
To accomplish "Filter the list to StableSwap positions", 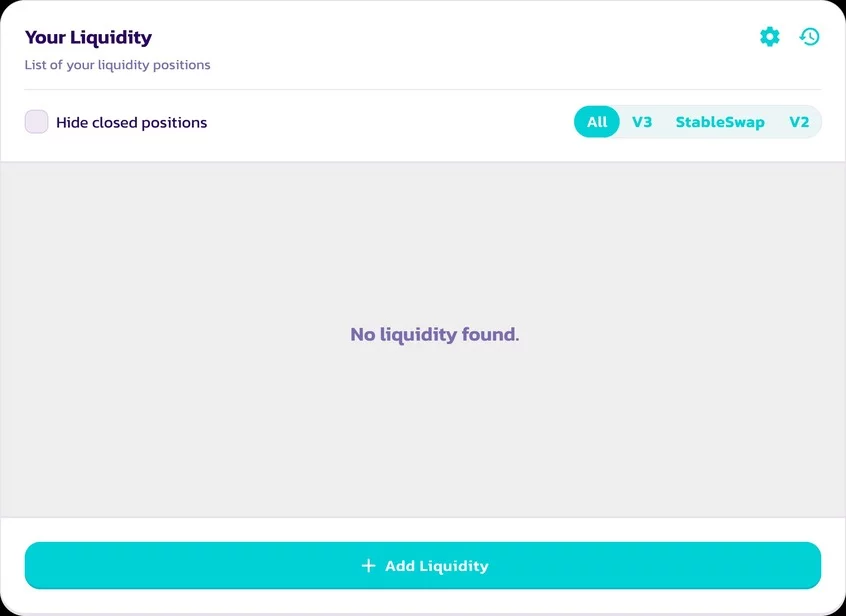I will (720, 122).
